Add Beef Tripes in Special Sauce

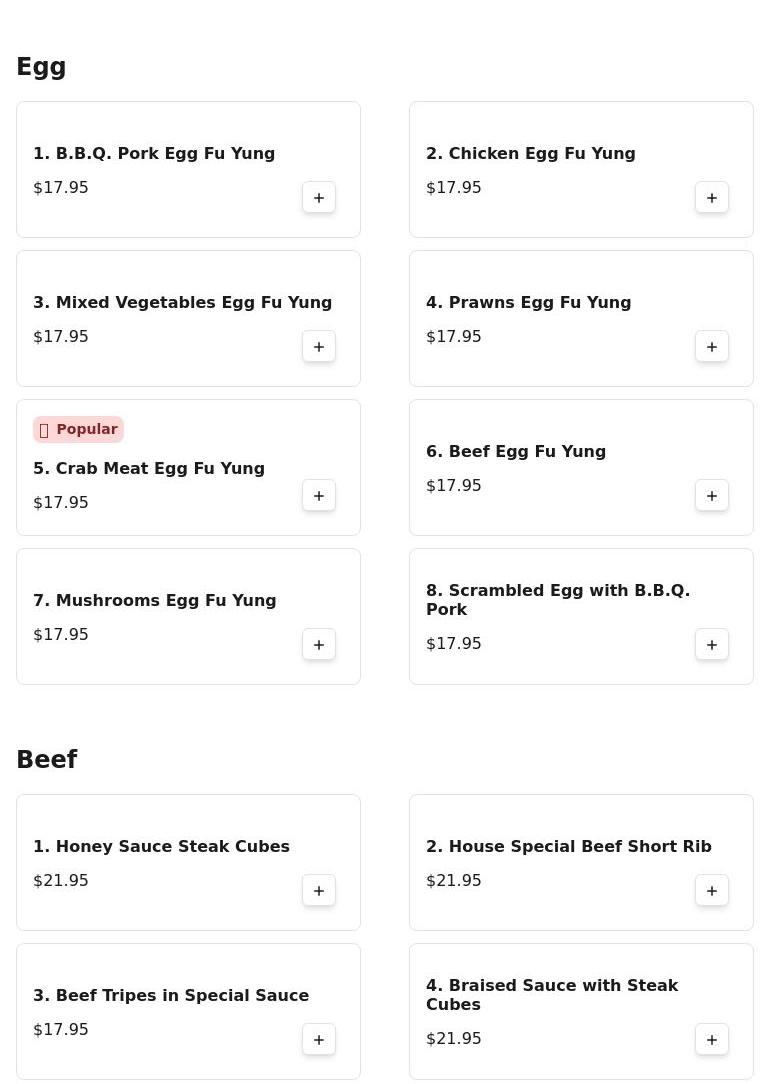[x=319, y=1040]
